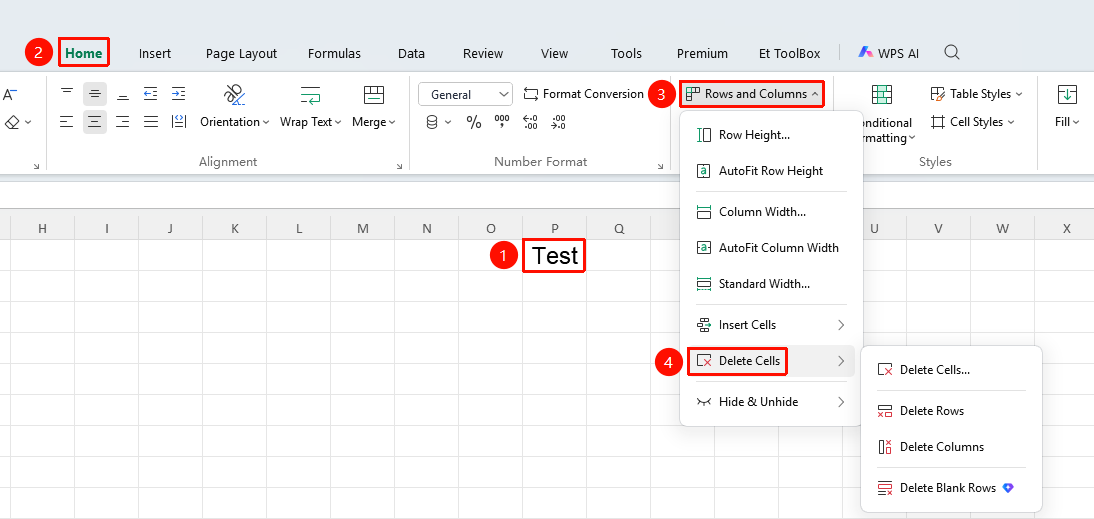Open the Table Styles dropdown

977,93
